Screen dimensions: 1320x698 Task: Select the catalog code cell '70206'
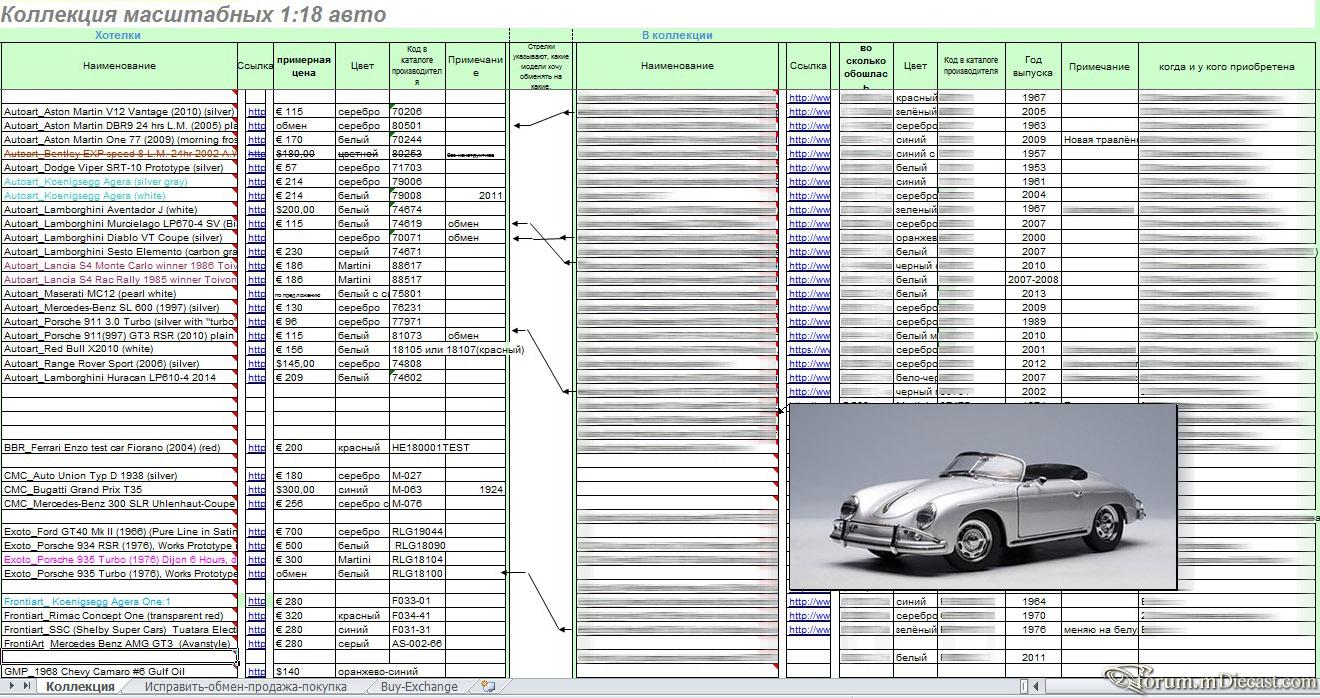click(417, 112)
